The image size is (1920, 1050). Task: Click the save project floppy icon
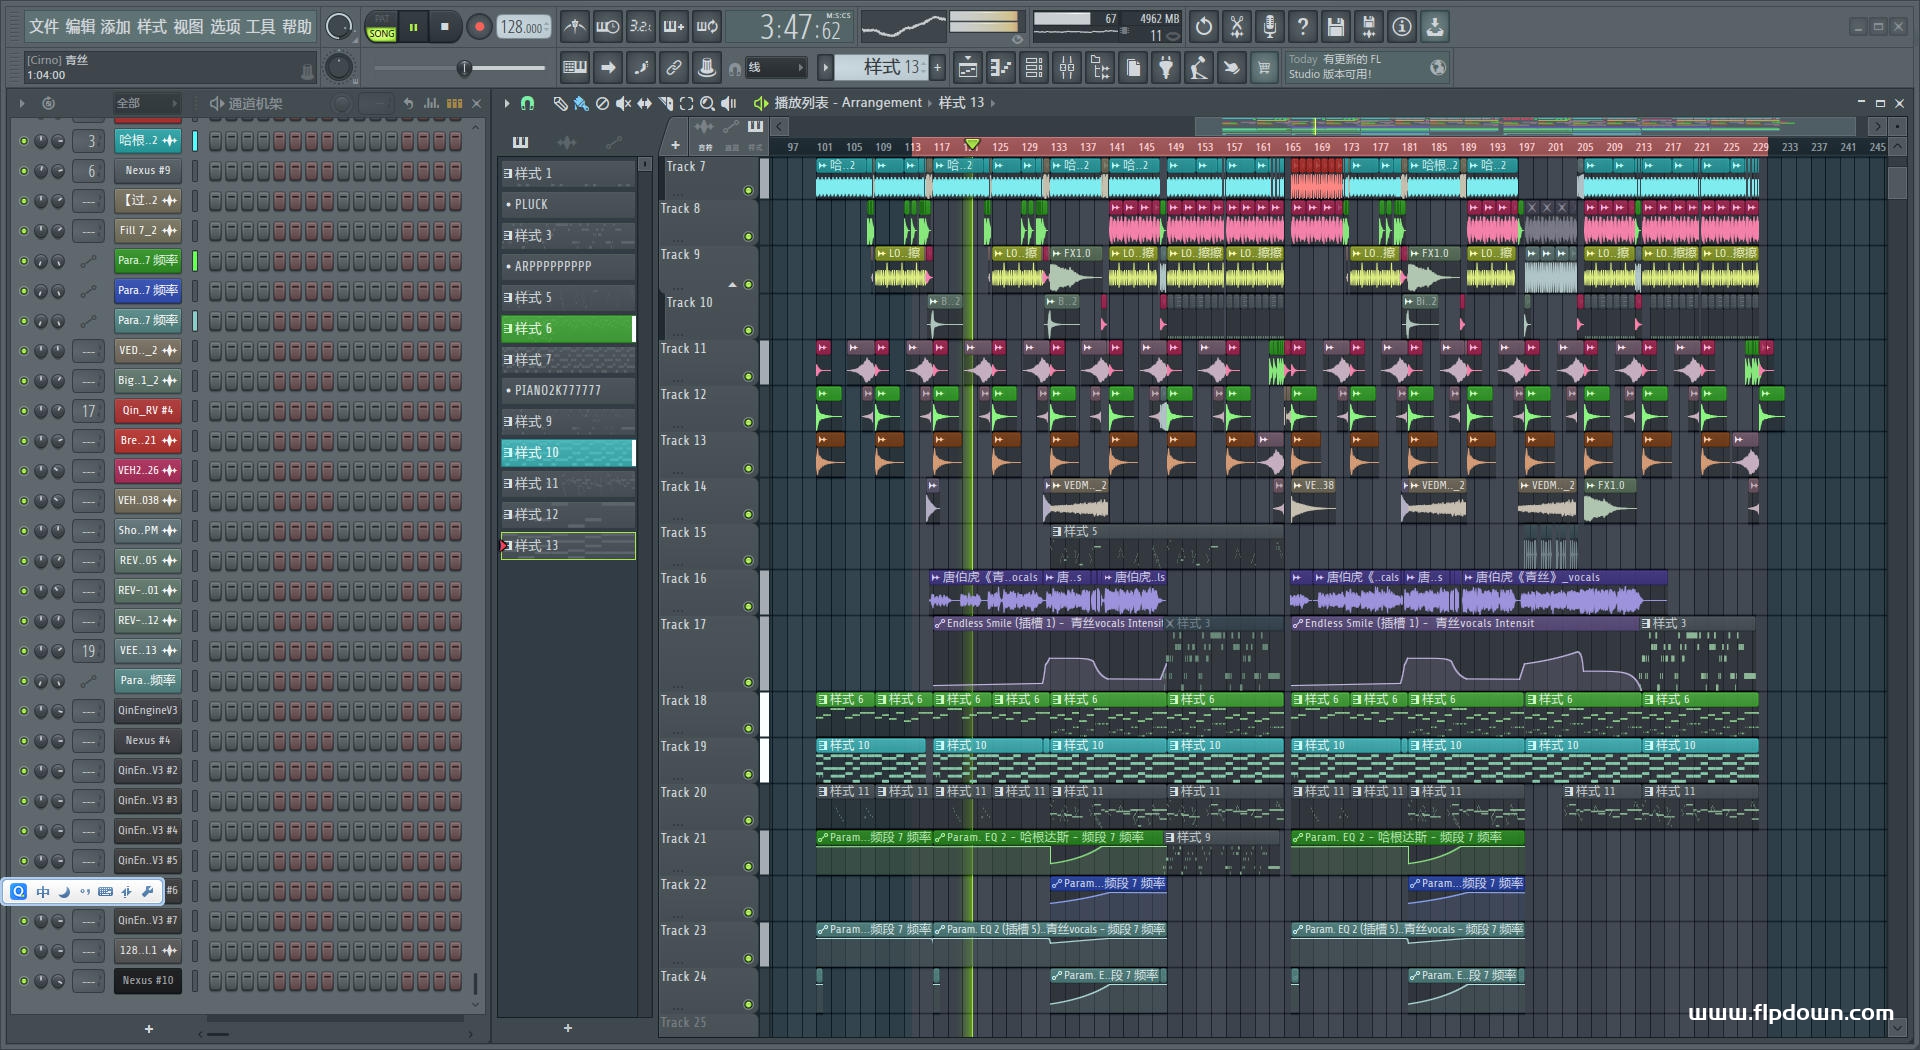[x=1335, y=27]
